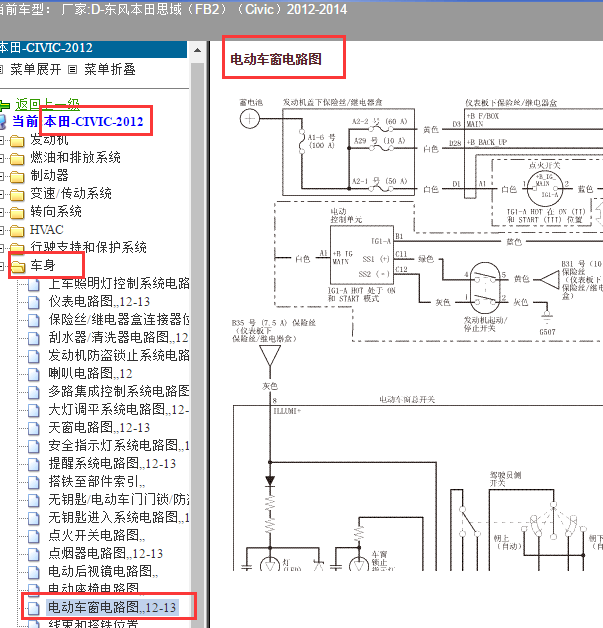The width and height of the screenshot is (603, 628).
Task: Click page icon beside 搭铁至部件索引
Action: click(x=34, y=482)
